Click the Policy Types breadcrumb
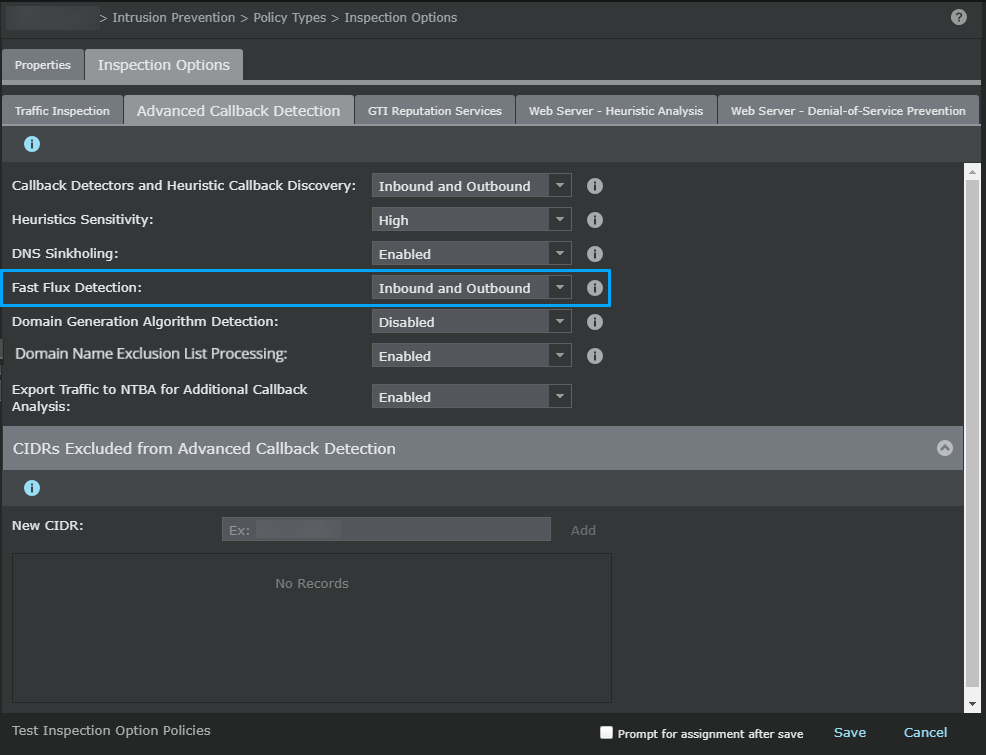 point(289,18)
